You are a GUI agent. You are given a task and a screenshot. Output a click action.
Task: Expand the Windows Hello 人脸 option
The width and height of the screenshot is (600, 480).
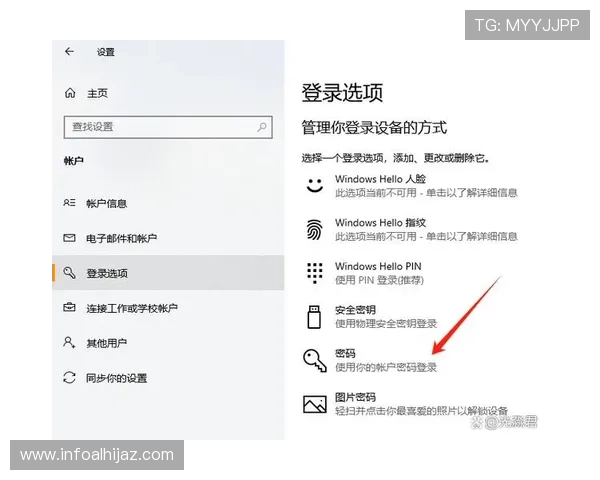[411, 186]
